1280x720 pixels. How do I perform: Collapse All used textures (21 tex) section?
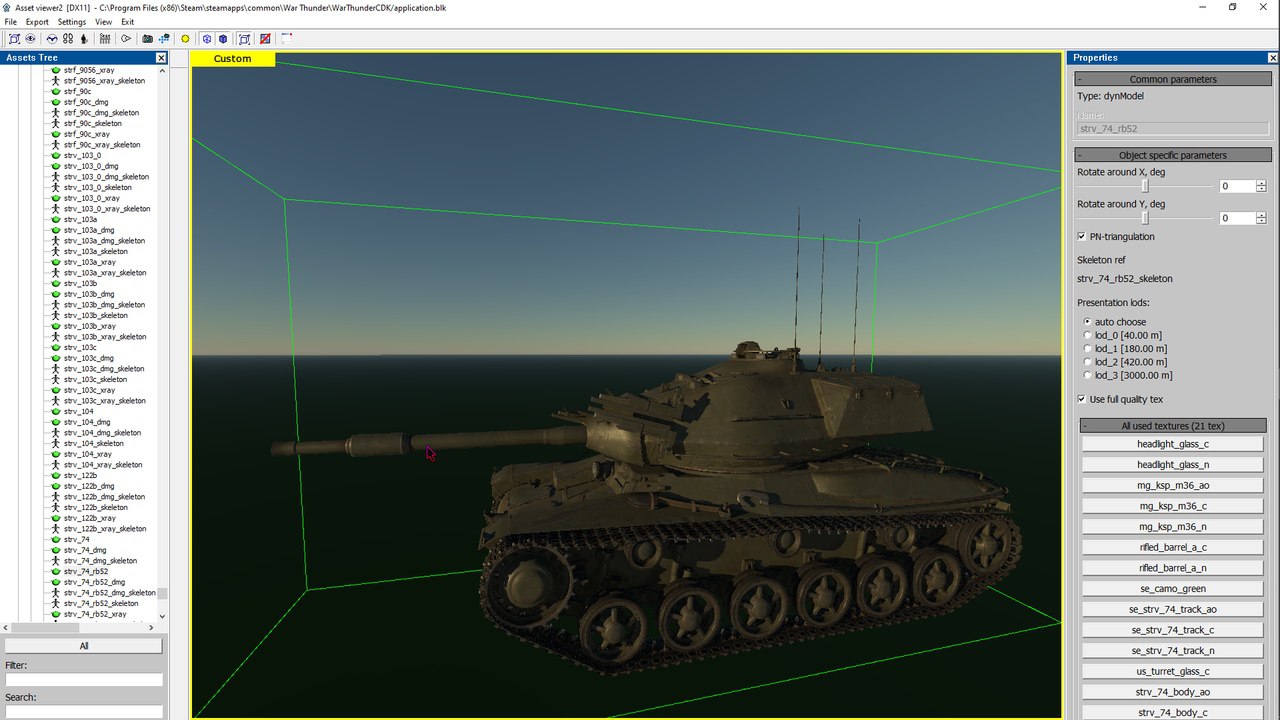click(1173, 425)
